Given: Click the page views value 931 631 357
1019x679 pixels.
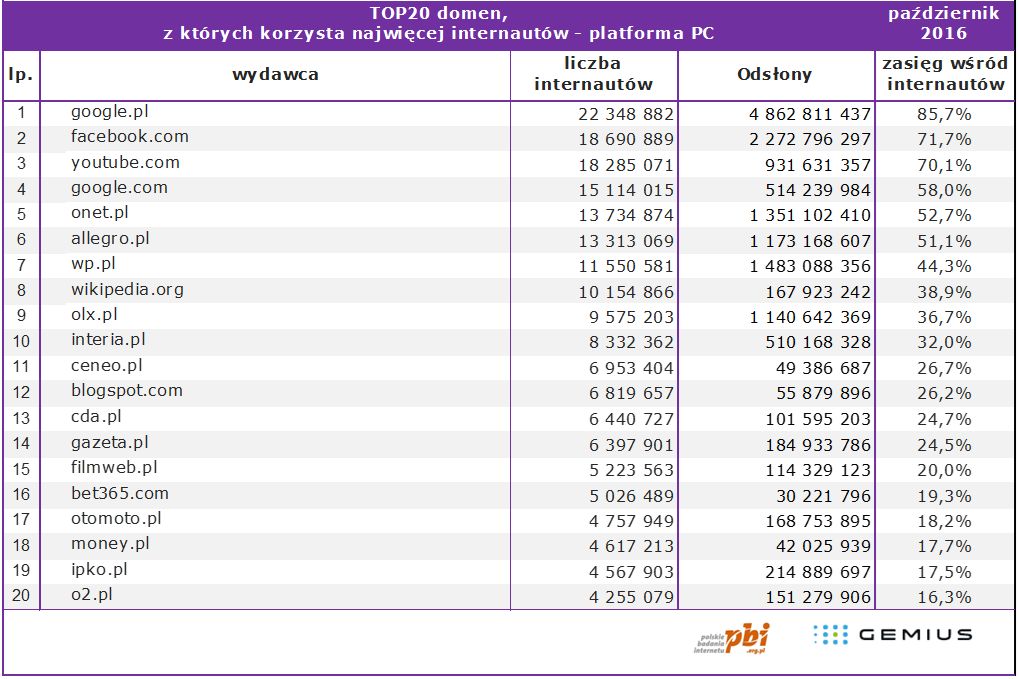Looking at the screenshot, I should [818, 166].
